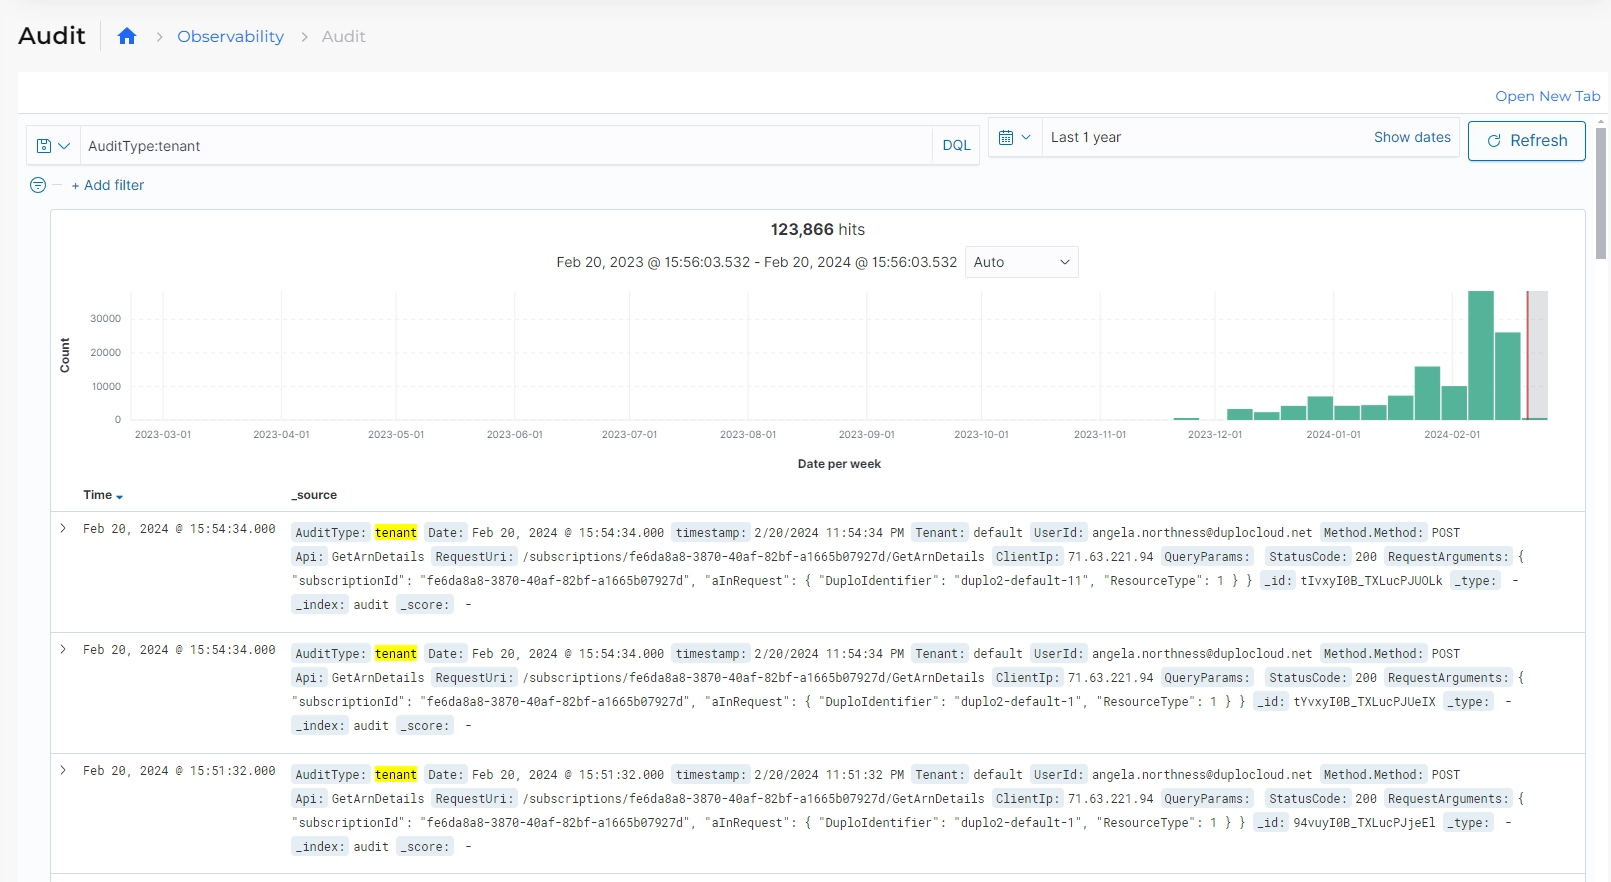Add a new filter
1611x882 pixels.
click(x=108, y=185)
